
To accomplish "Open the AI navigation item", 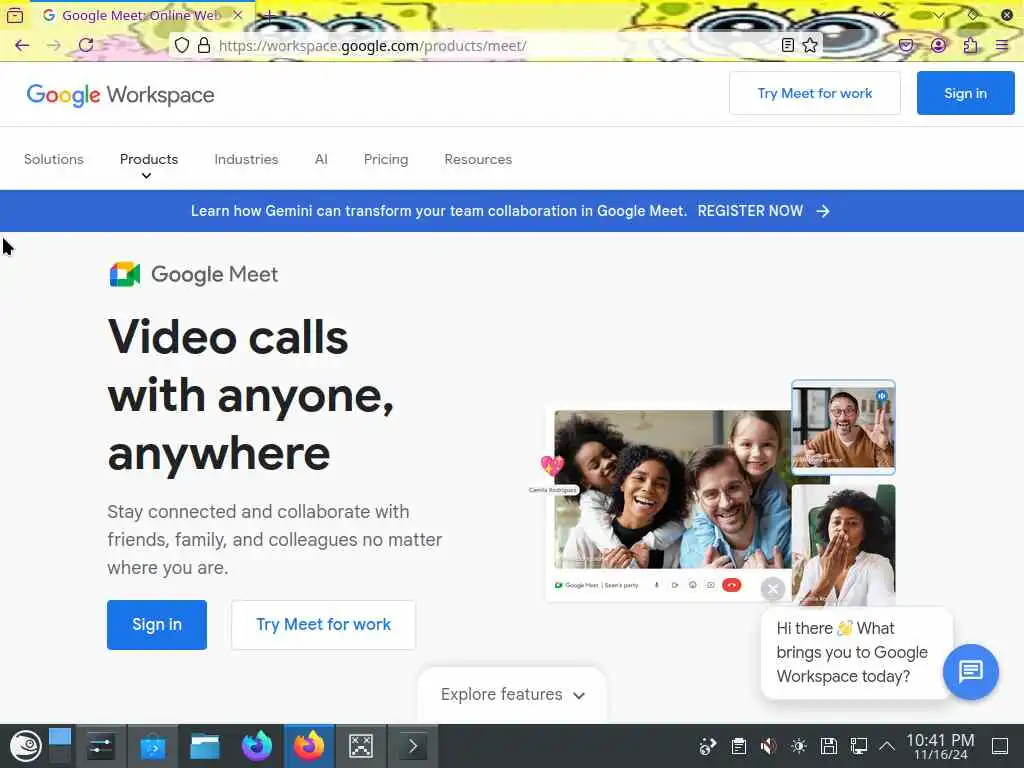I will pyautogui.click(x=321, y=159).
